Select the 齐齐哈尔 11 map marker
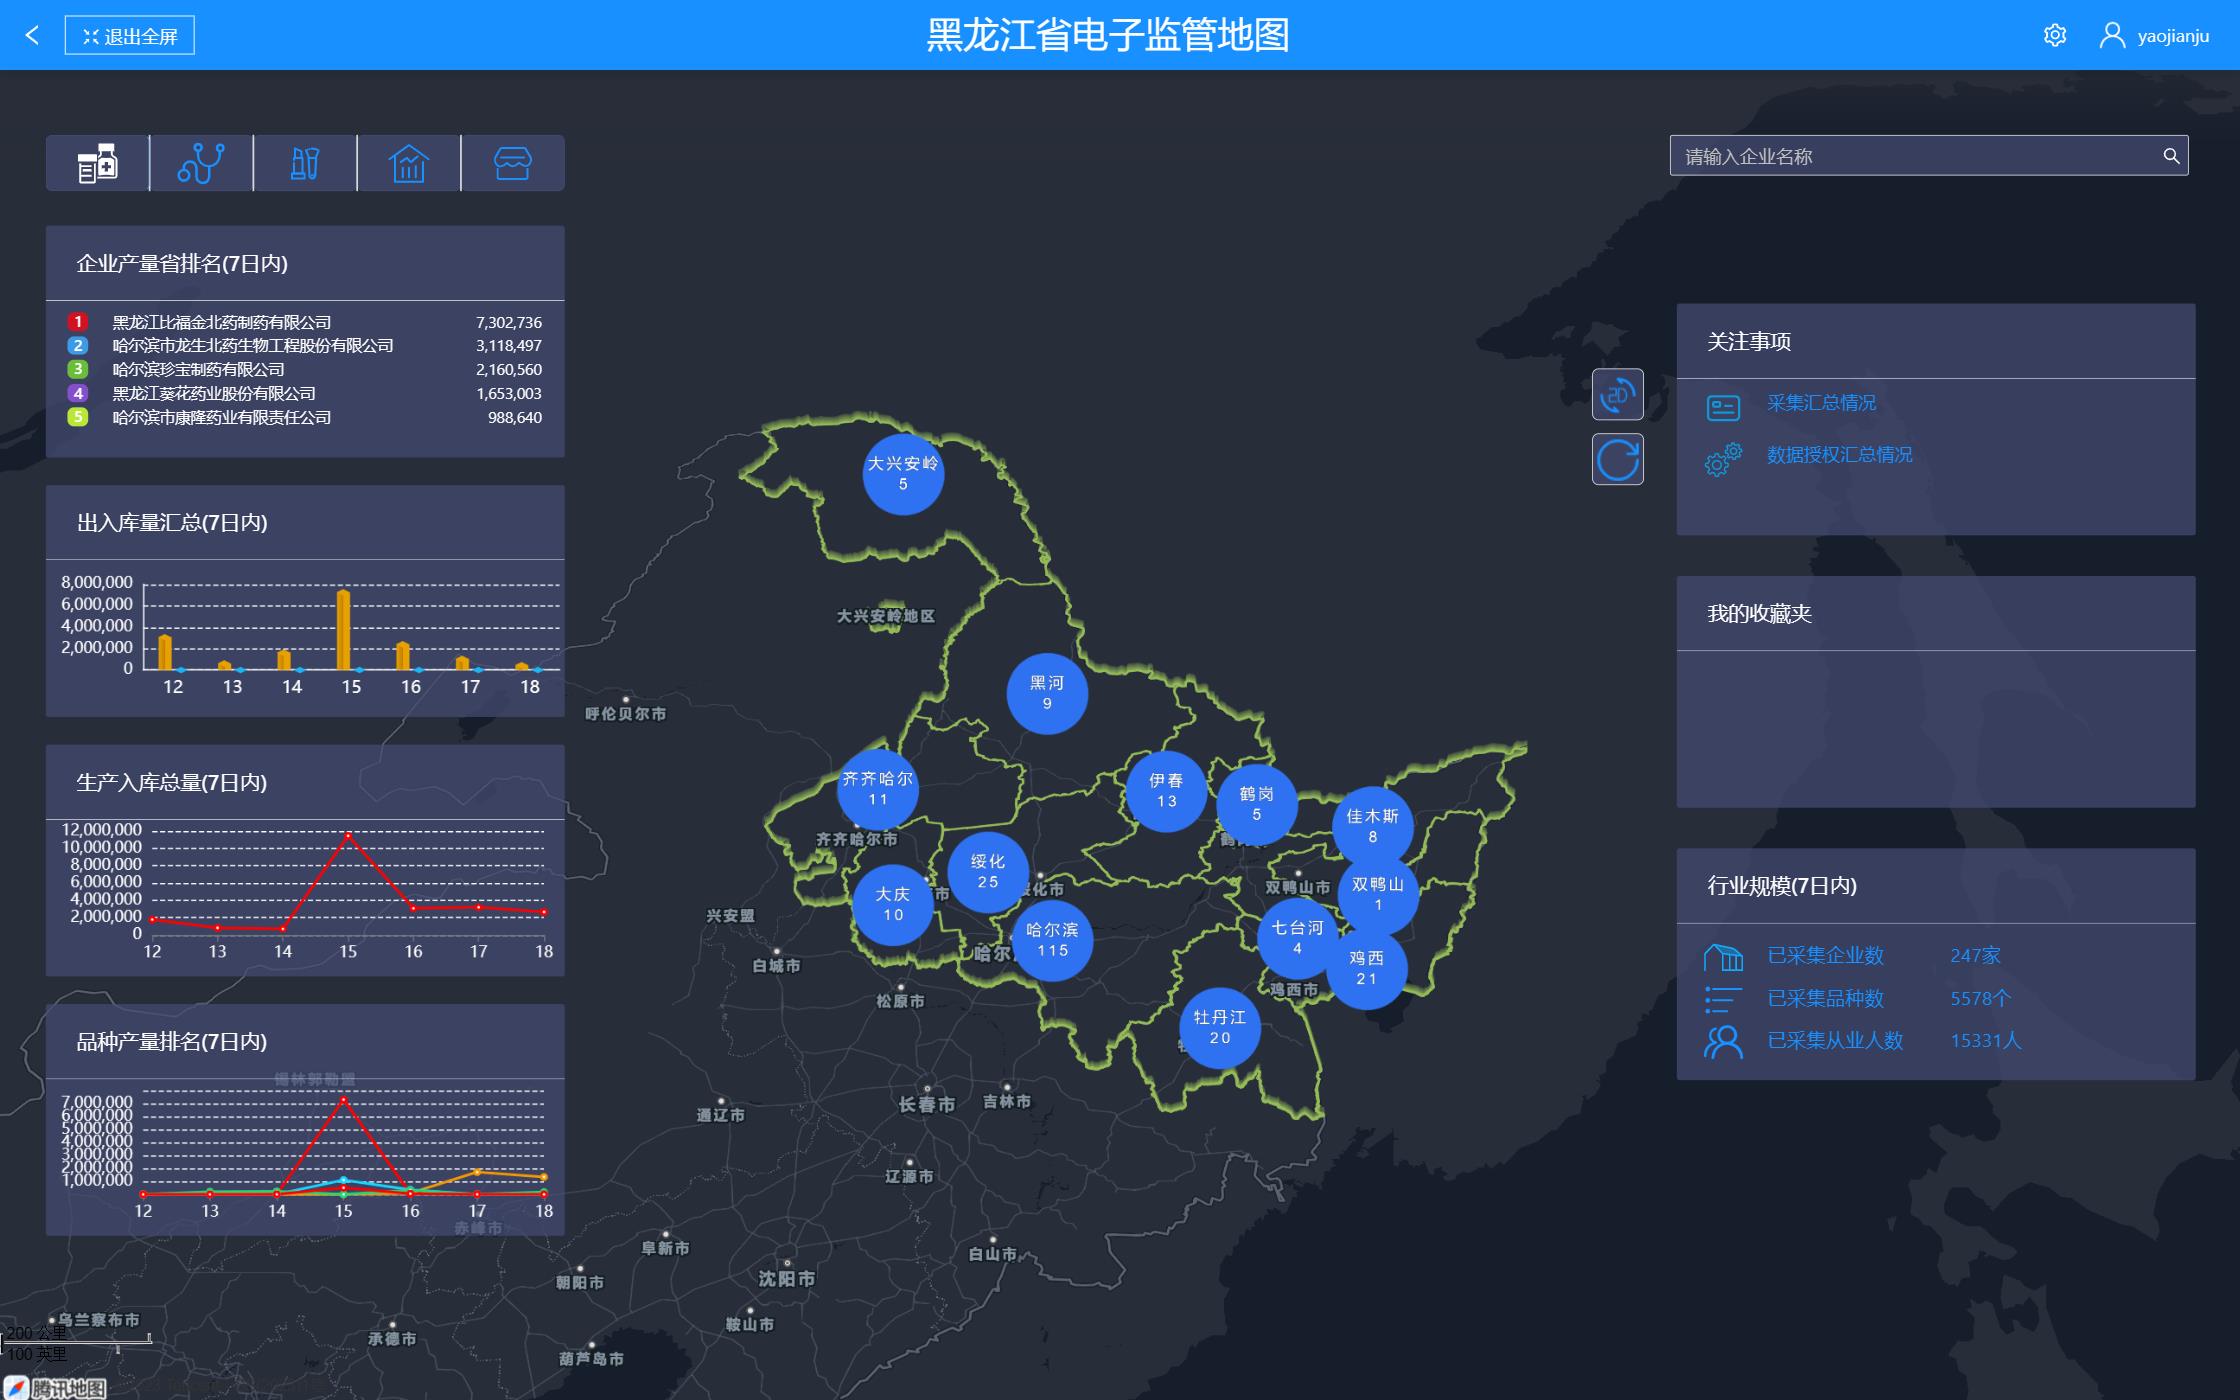 click(877, 789)
